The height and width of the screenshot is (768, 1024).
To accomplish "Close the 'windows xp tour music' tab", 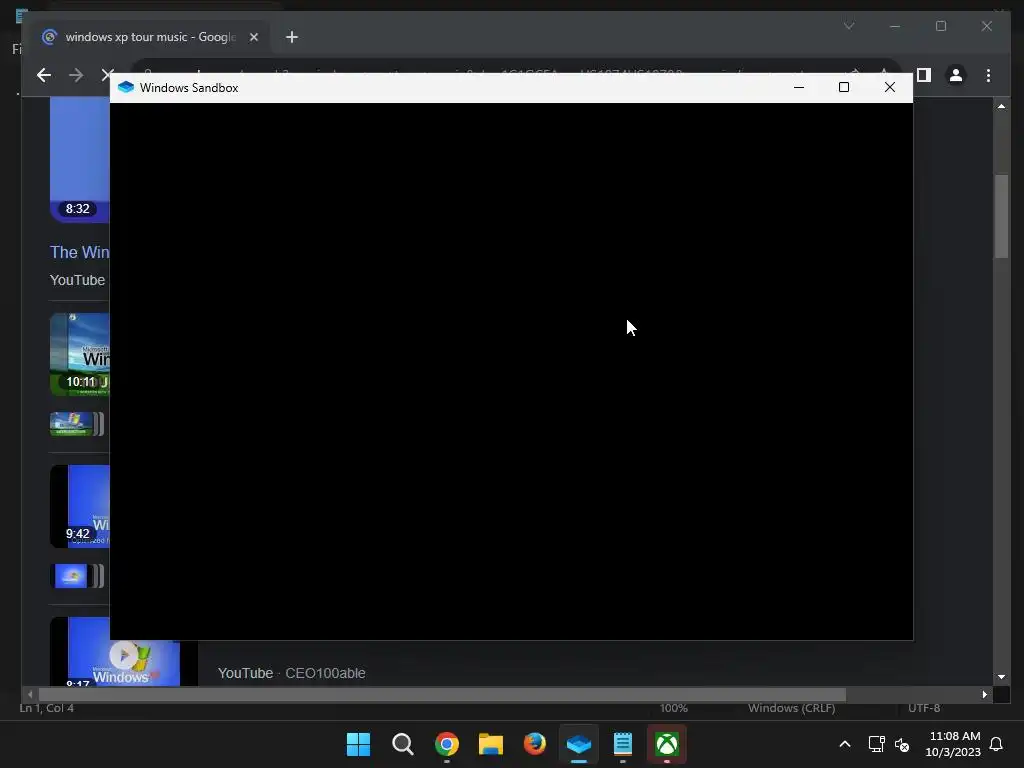I will click(254, 37).
